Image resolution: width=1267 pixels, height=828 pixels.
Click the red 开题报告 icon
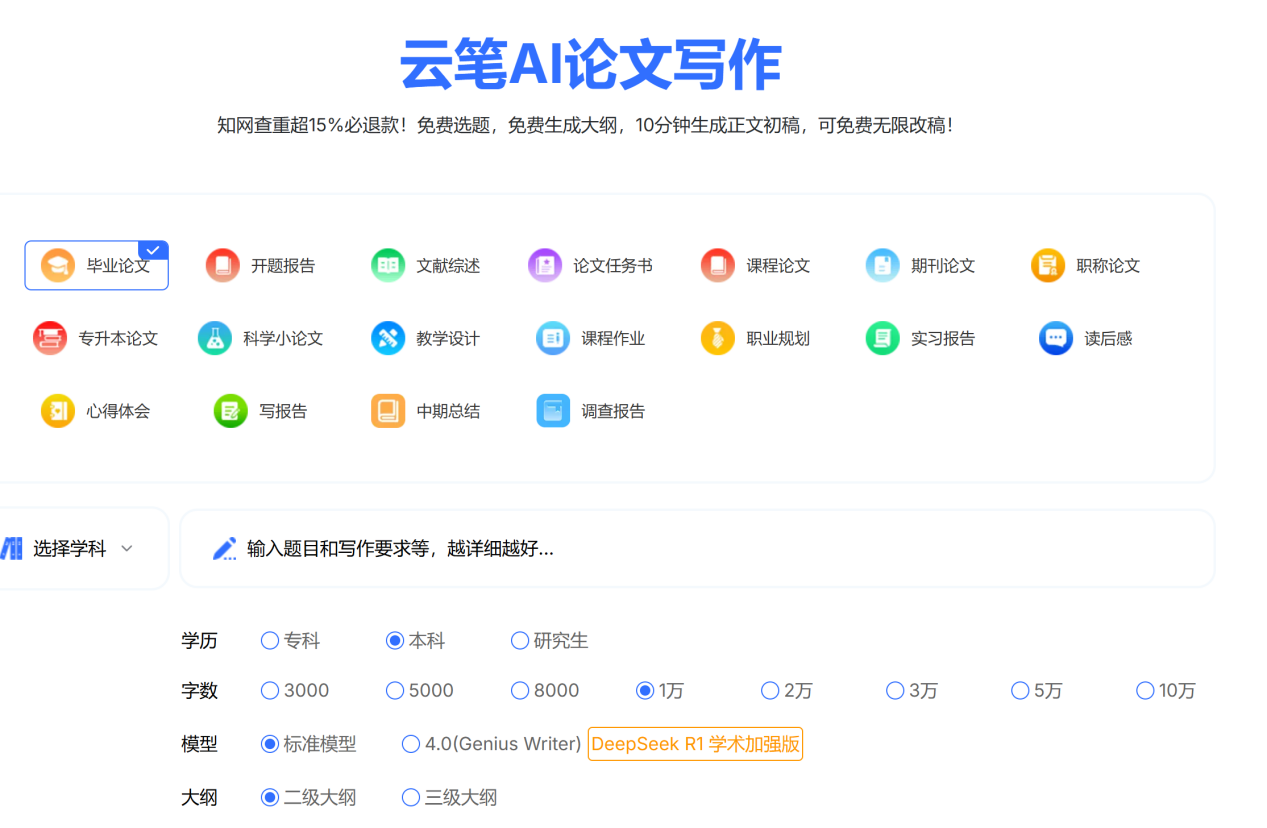click(223, 265)
